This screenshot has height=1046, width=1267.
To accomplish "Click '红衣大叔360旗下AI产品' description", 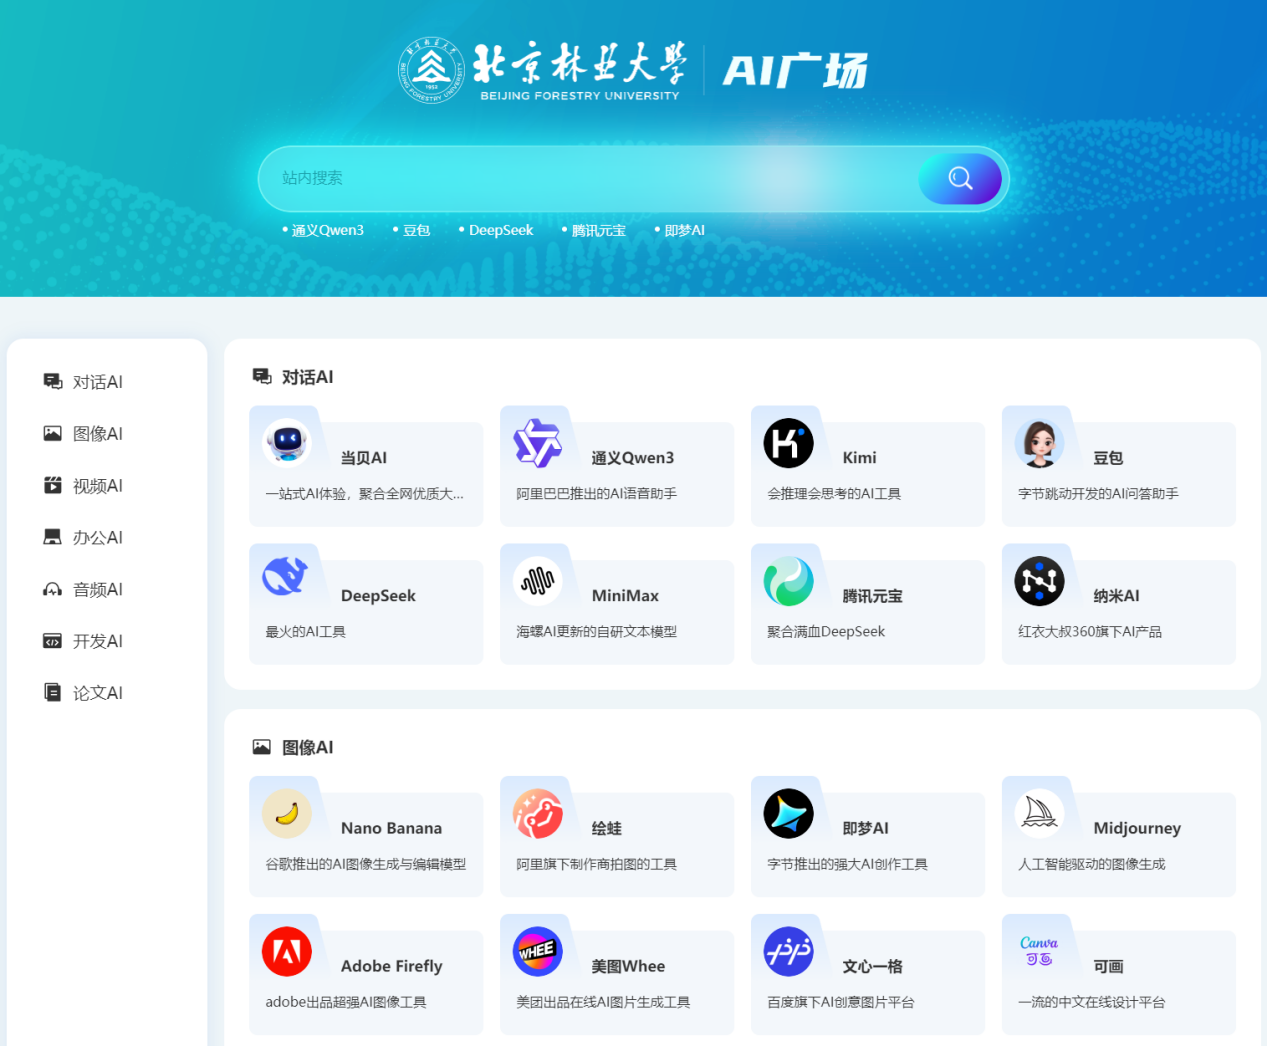I will pos(1090,632).
